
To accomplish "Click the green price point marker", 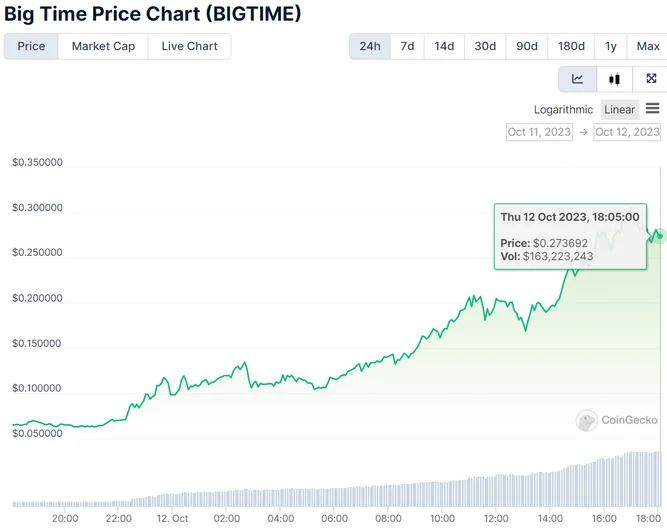I will (x=660, y=236).
